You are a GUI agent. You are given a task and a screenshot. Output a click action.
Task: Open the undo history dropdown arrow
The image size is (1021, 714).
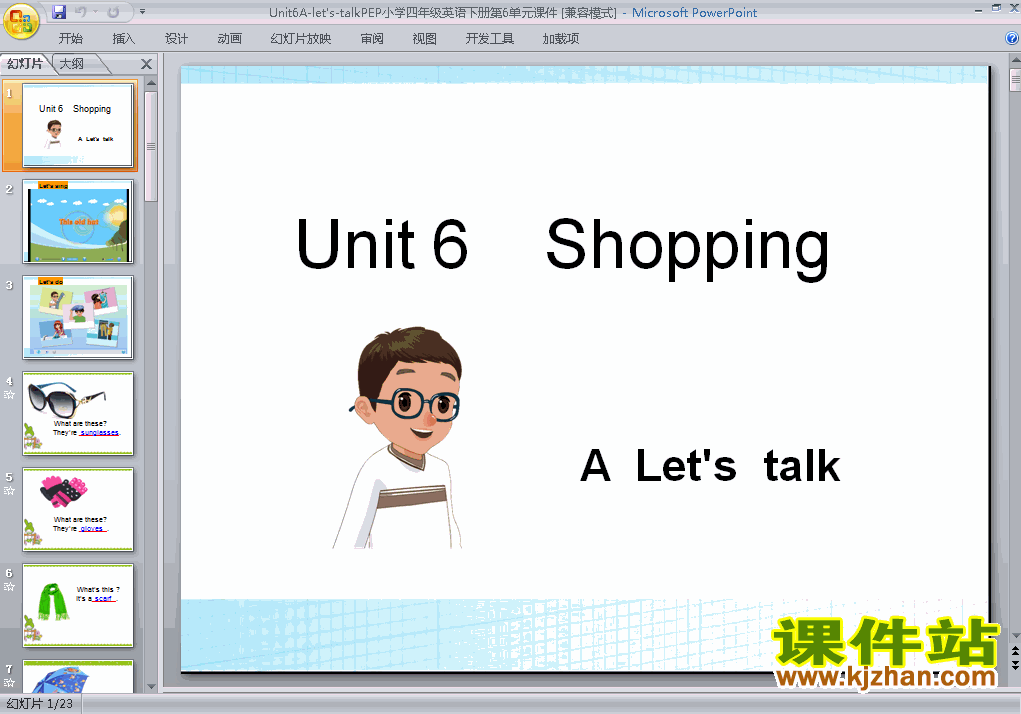pyautogui.click(x=95, y=12)
